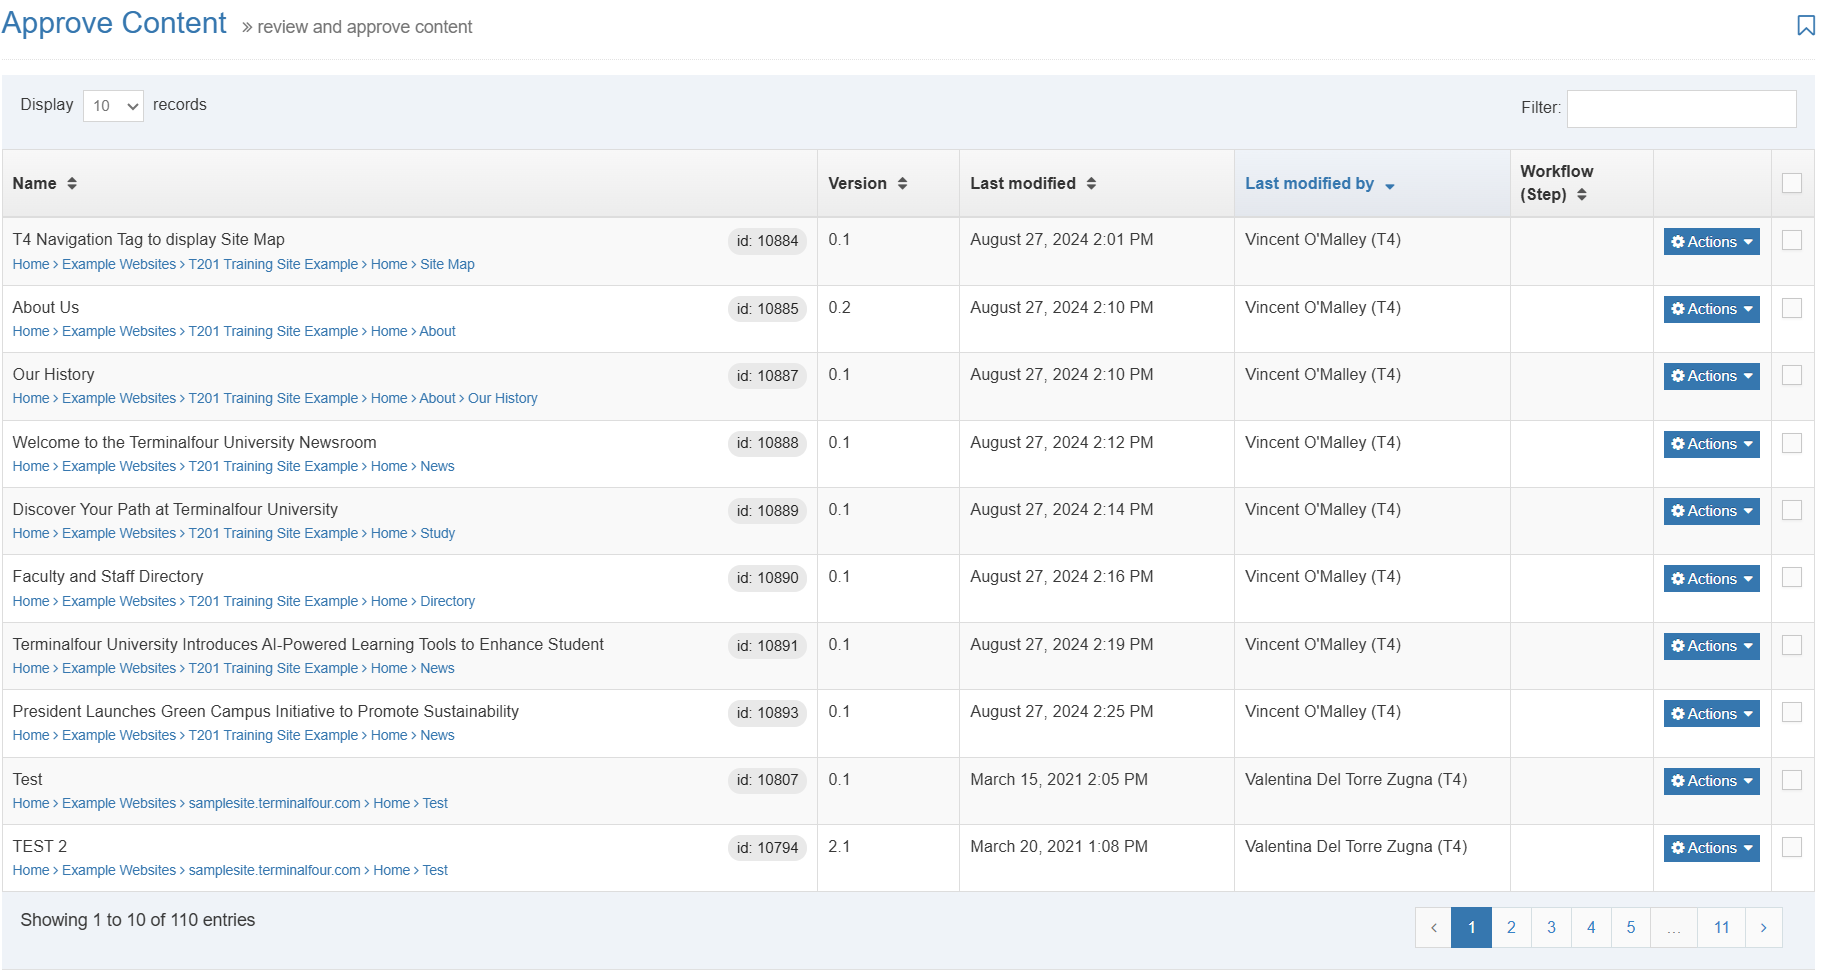The image size is (1821, 973).
Task: Go to previous page arrow
Action: coord(1433,928)
